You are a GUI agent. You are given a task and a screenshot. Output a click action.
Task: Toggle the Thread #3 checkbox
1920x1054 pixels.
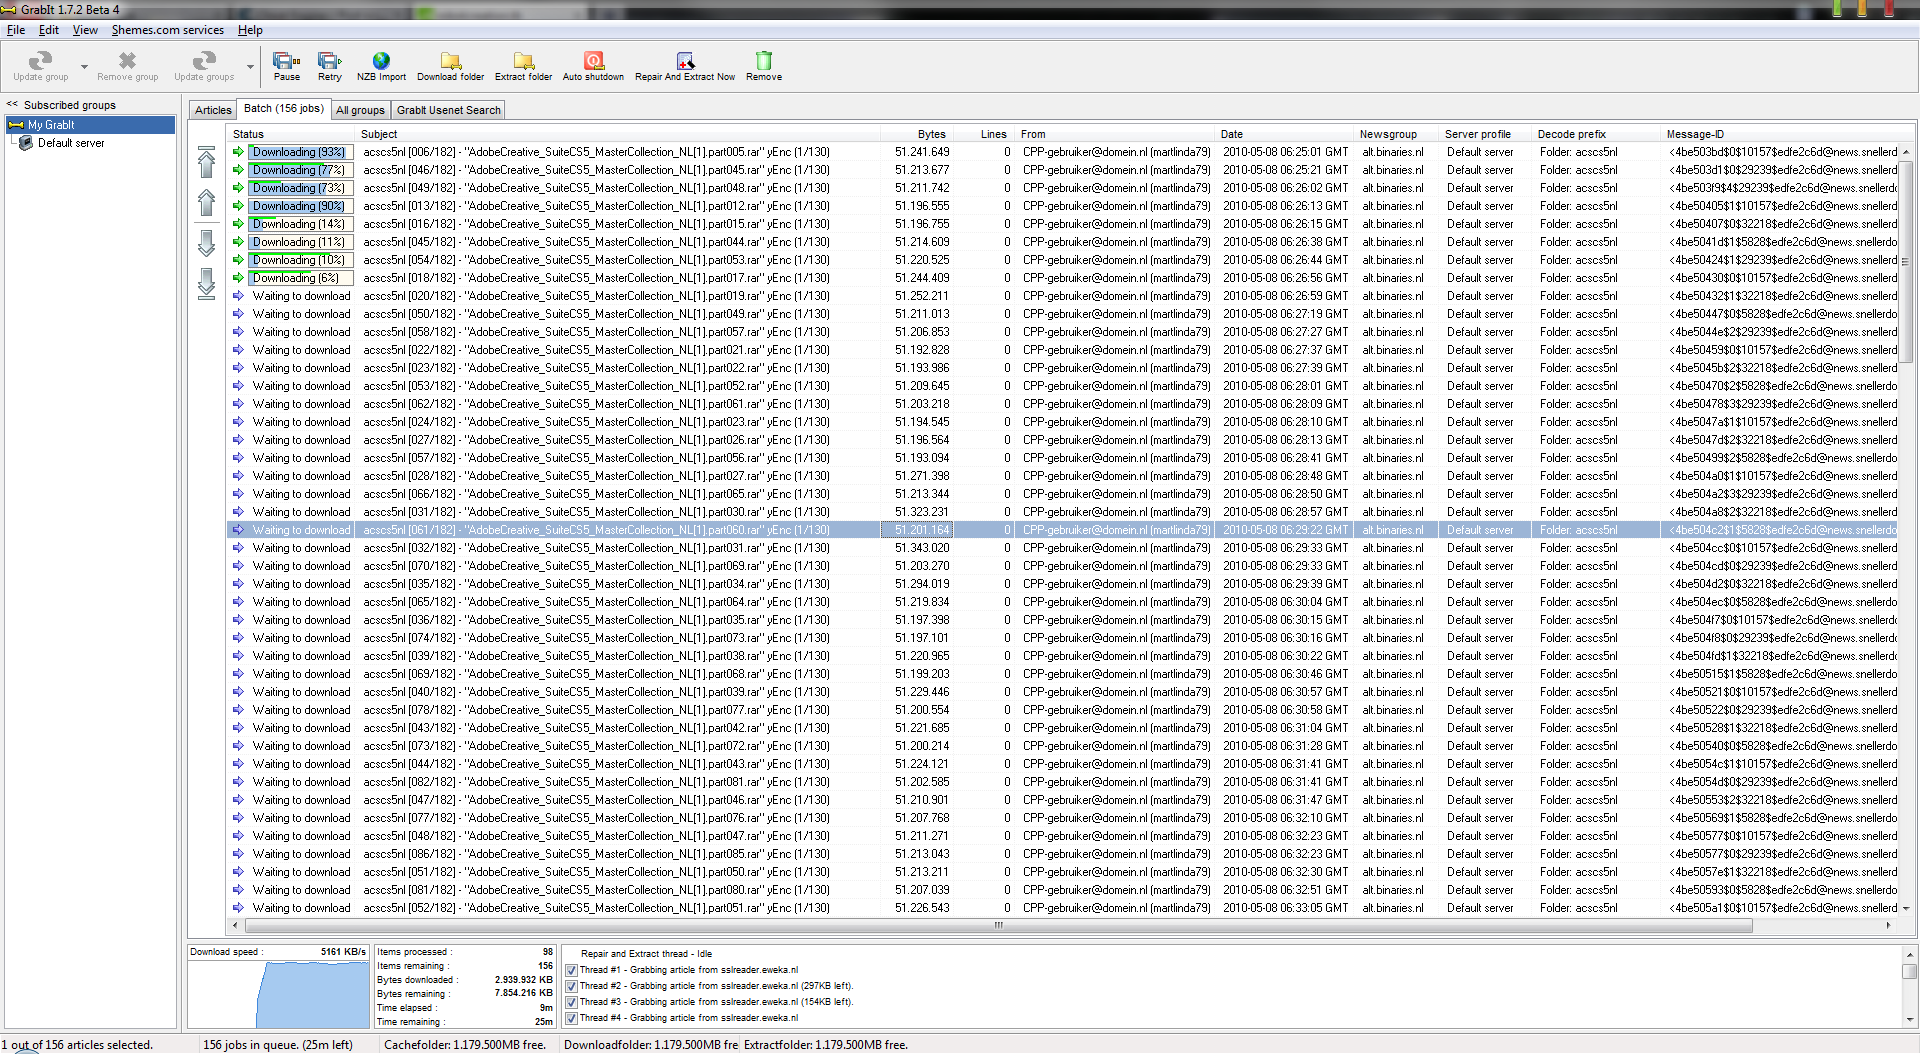point(571,1002)
